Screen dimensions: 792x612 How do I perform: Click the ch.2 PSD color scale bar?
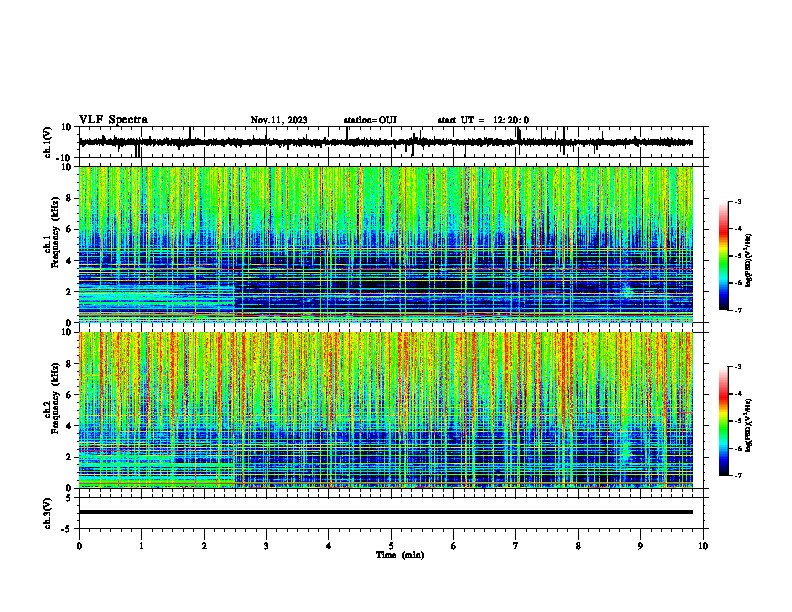[723, 421]
